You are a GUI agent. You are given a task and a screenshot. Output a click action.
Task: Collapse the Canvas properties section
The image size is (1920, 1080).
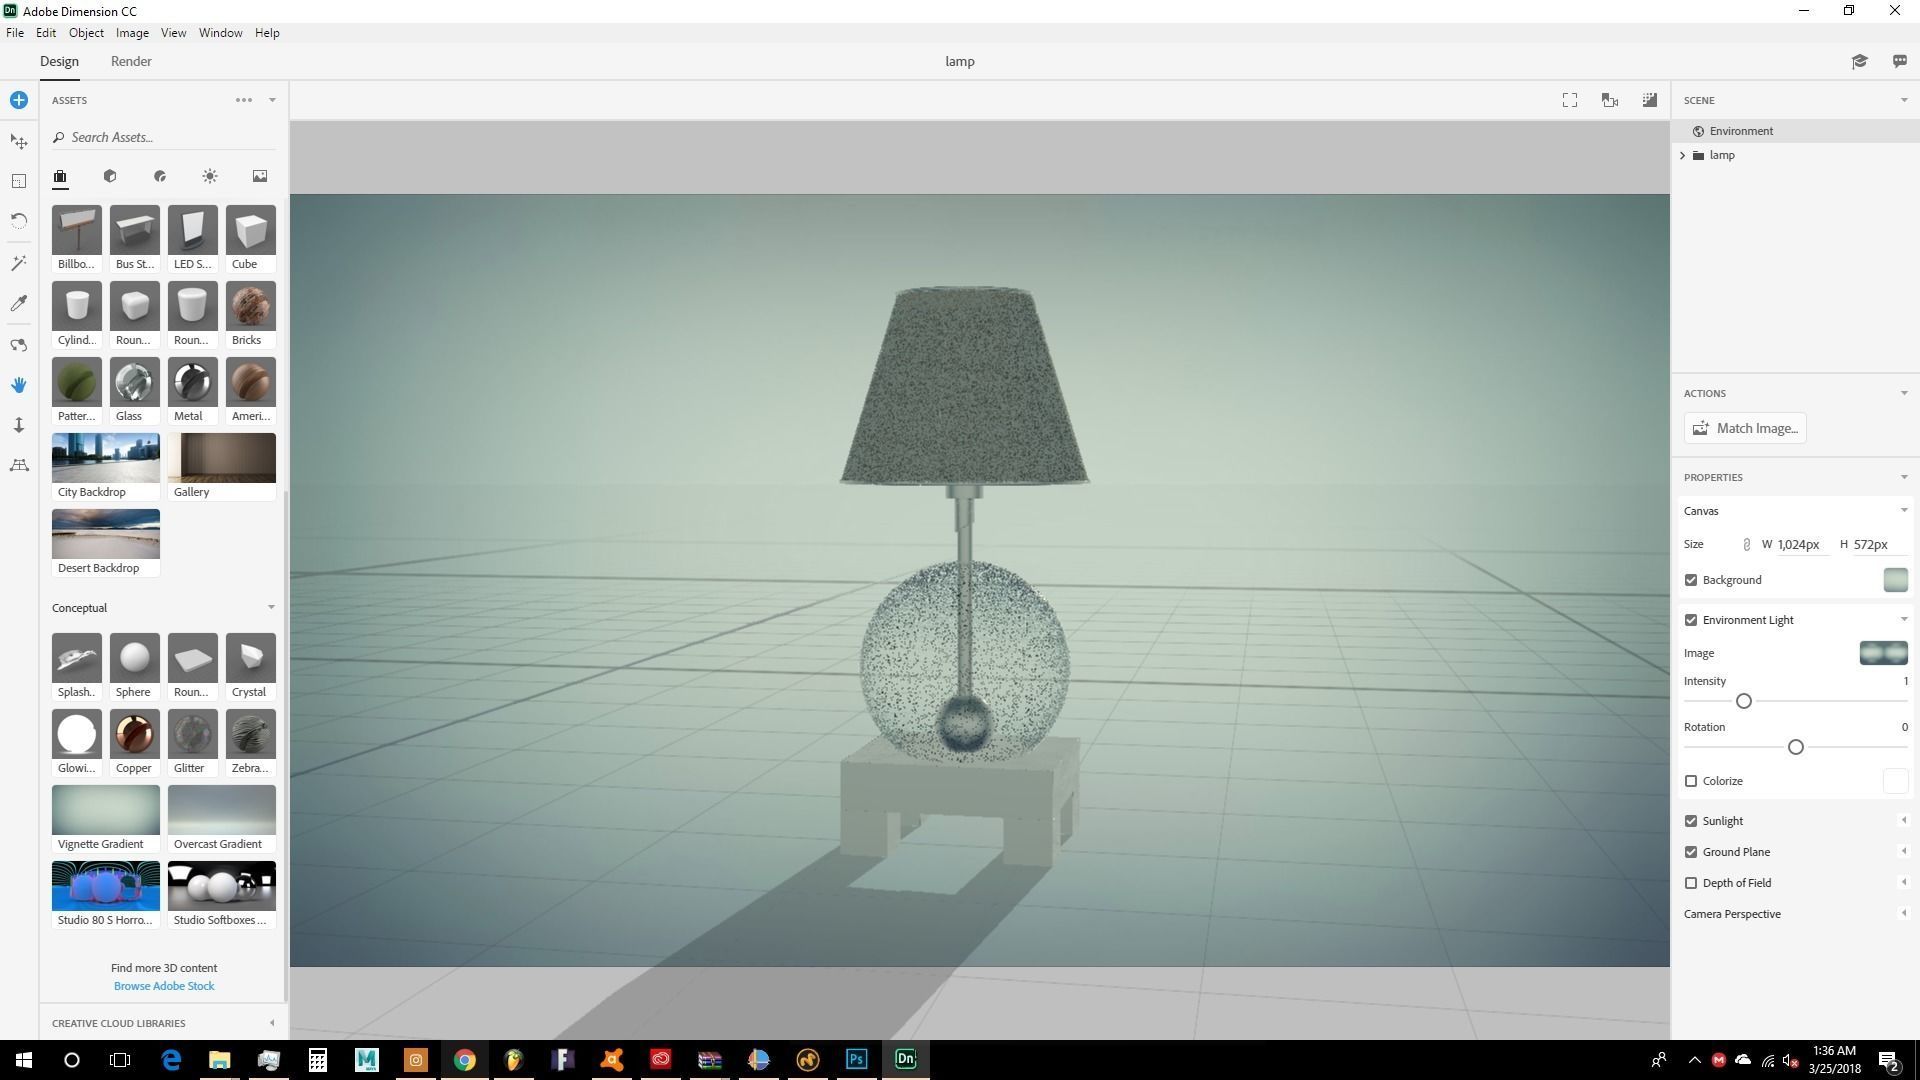click(1904, 511)
